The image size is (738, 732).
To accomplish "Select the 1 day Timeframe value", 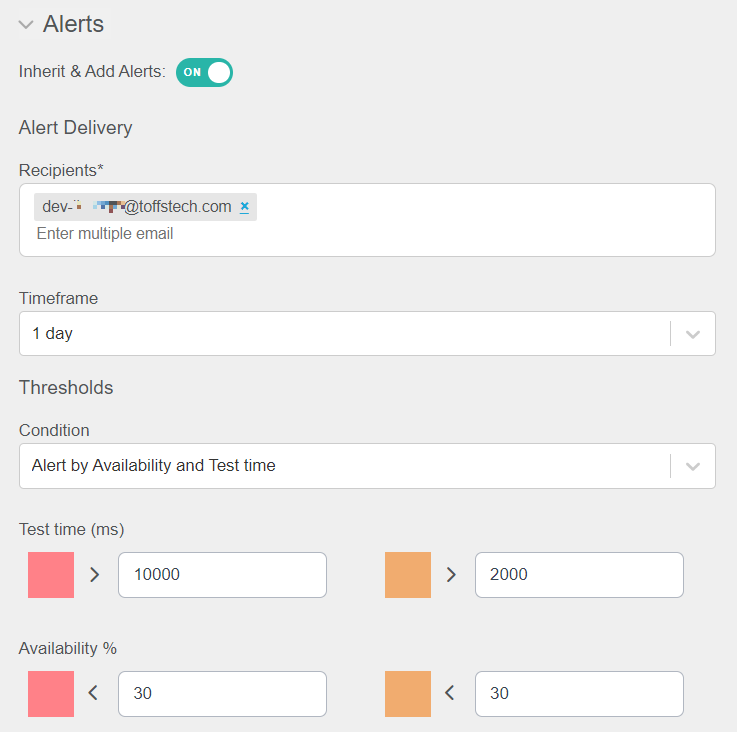I will [x=340, y=334].
